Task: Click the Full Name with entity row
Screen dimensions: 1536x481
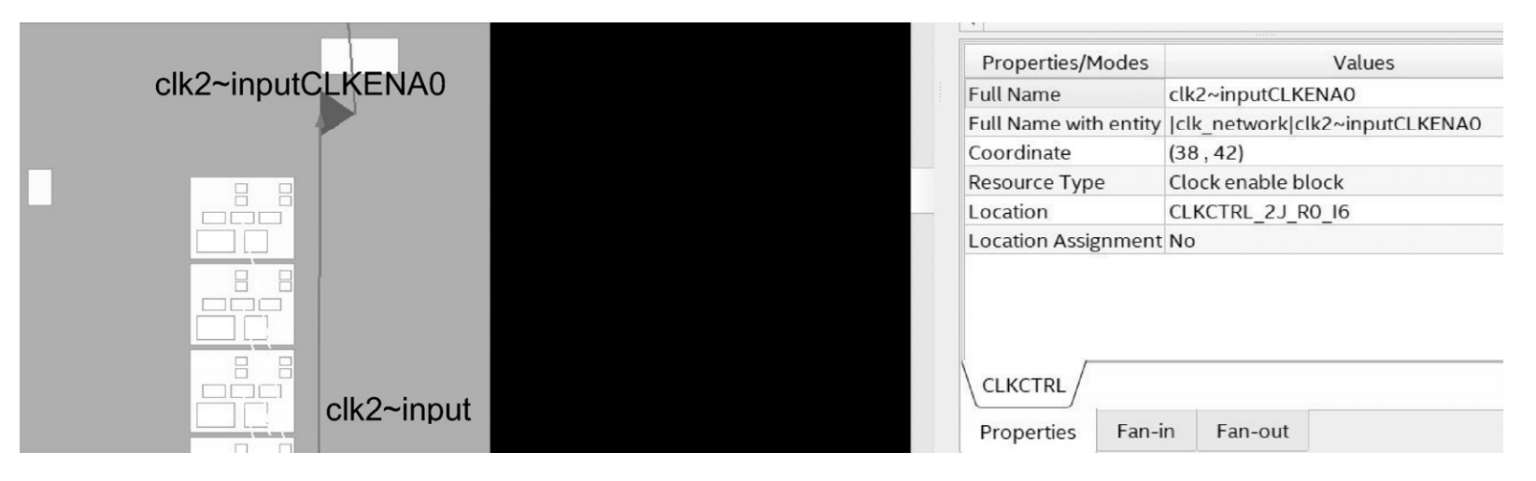Action: (x=1233, y=124)
